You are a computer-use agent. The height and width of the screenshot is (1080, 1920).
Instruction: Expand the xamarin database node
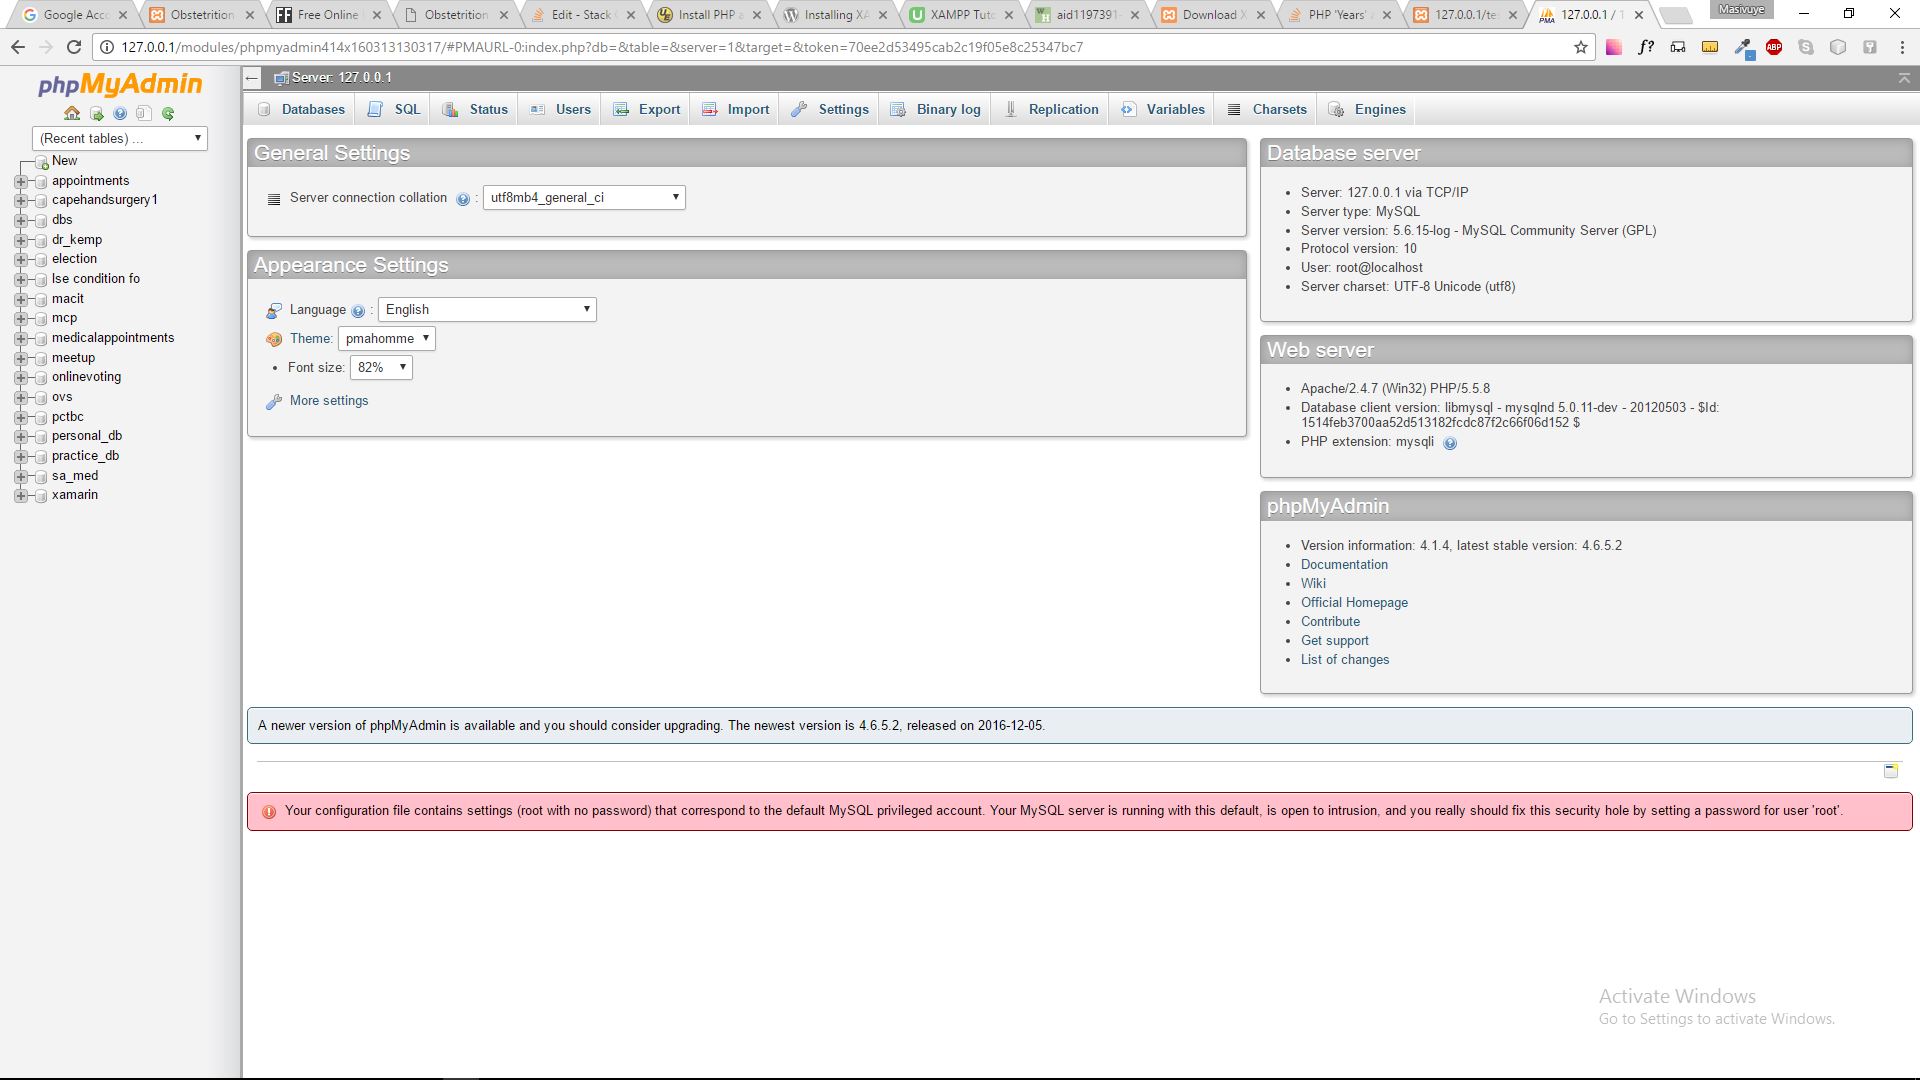(20, 496)
